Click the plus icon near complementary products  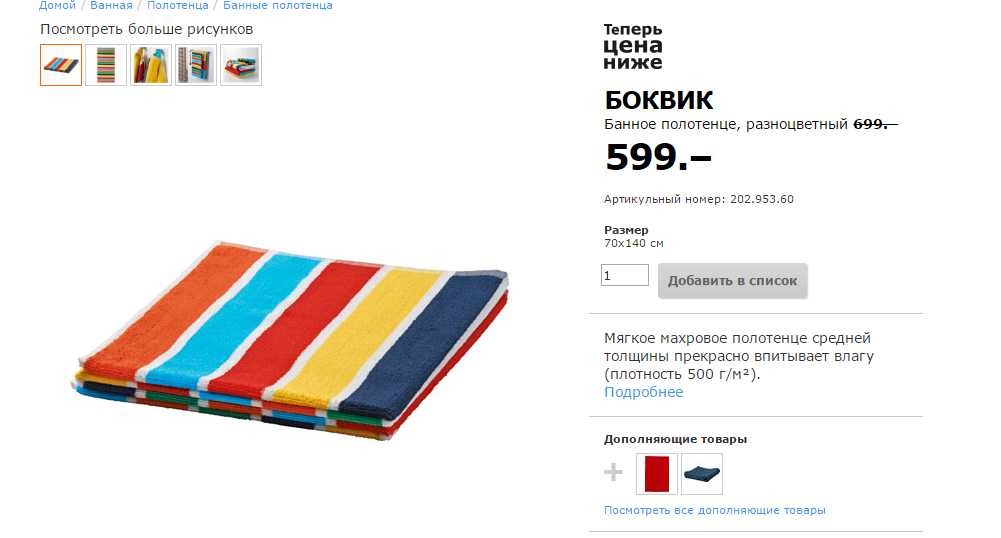(x=613, y=472)
